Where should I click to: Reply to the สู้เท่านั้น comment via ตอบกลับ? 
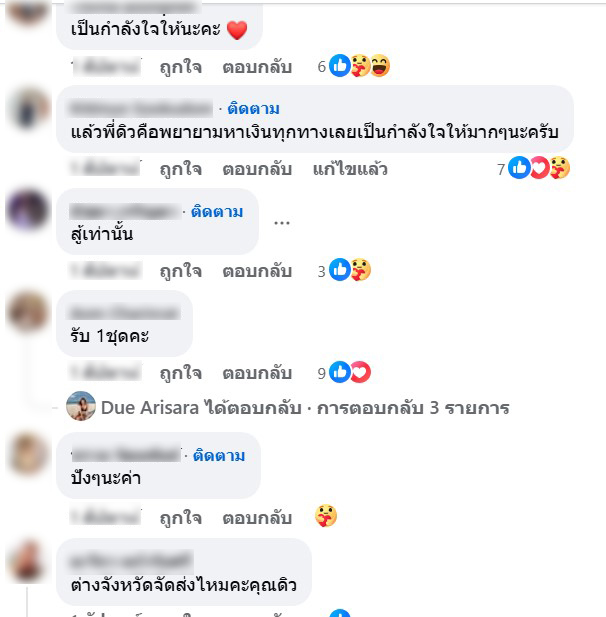[x=257, y=271]
